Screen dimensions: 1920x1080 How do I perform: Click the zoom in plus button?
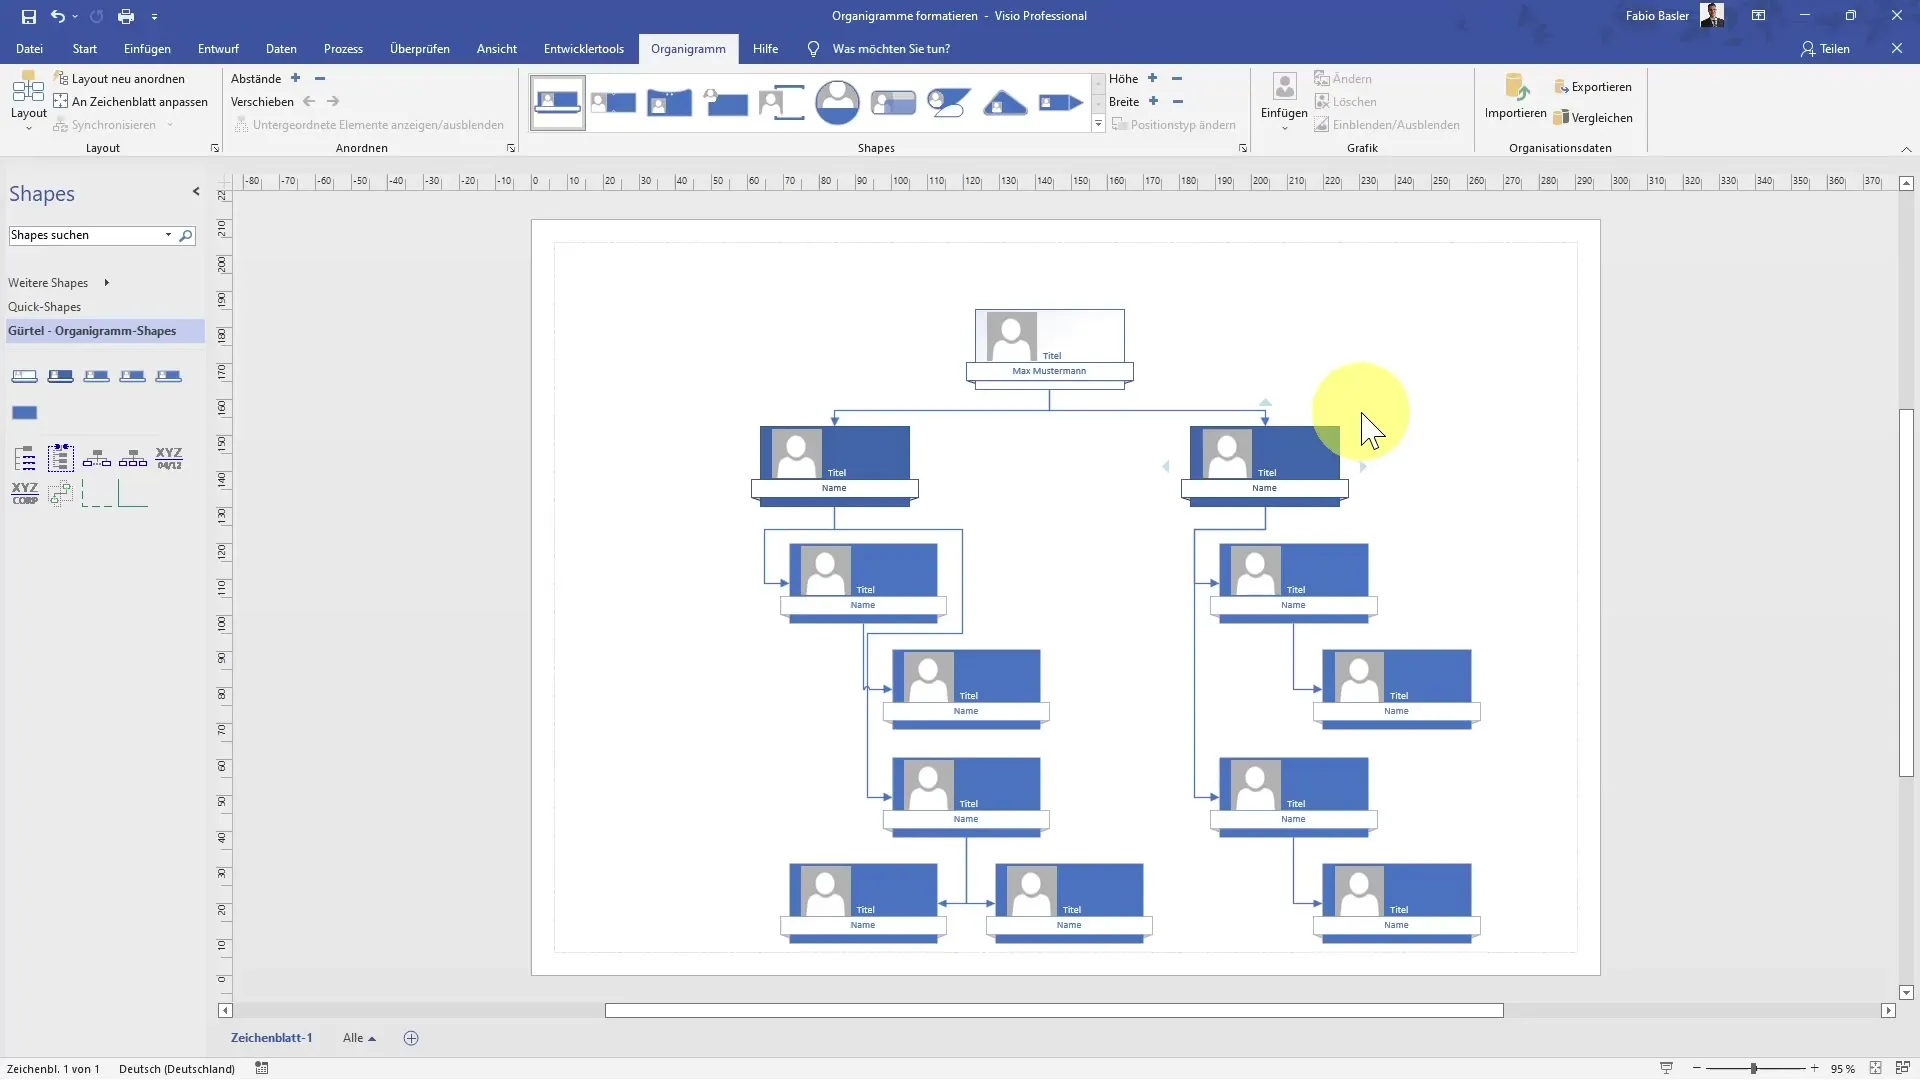pos(1814,1069)
